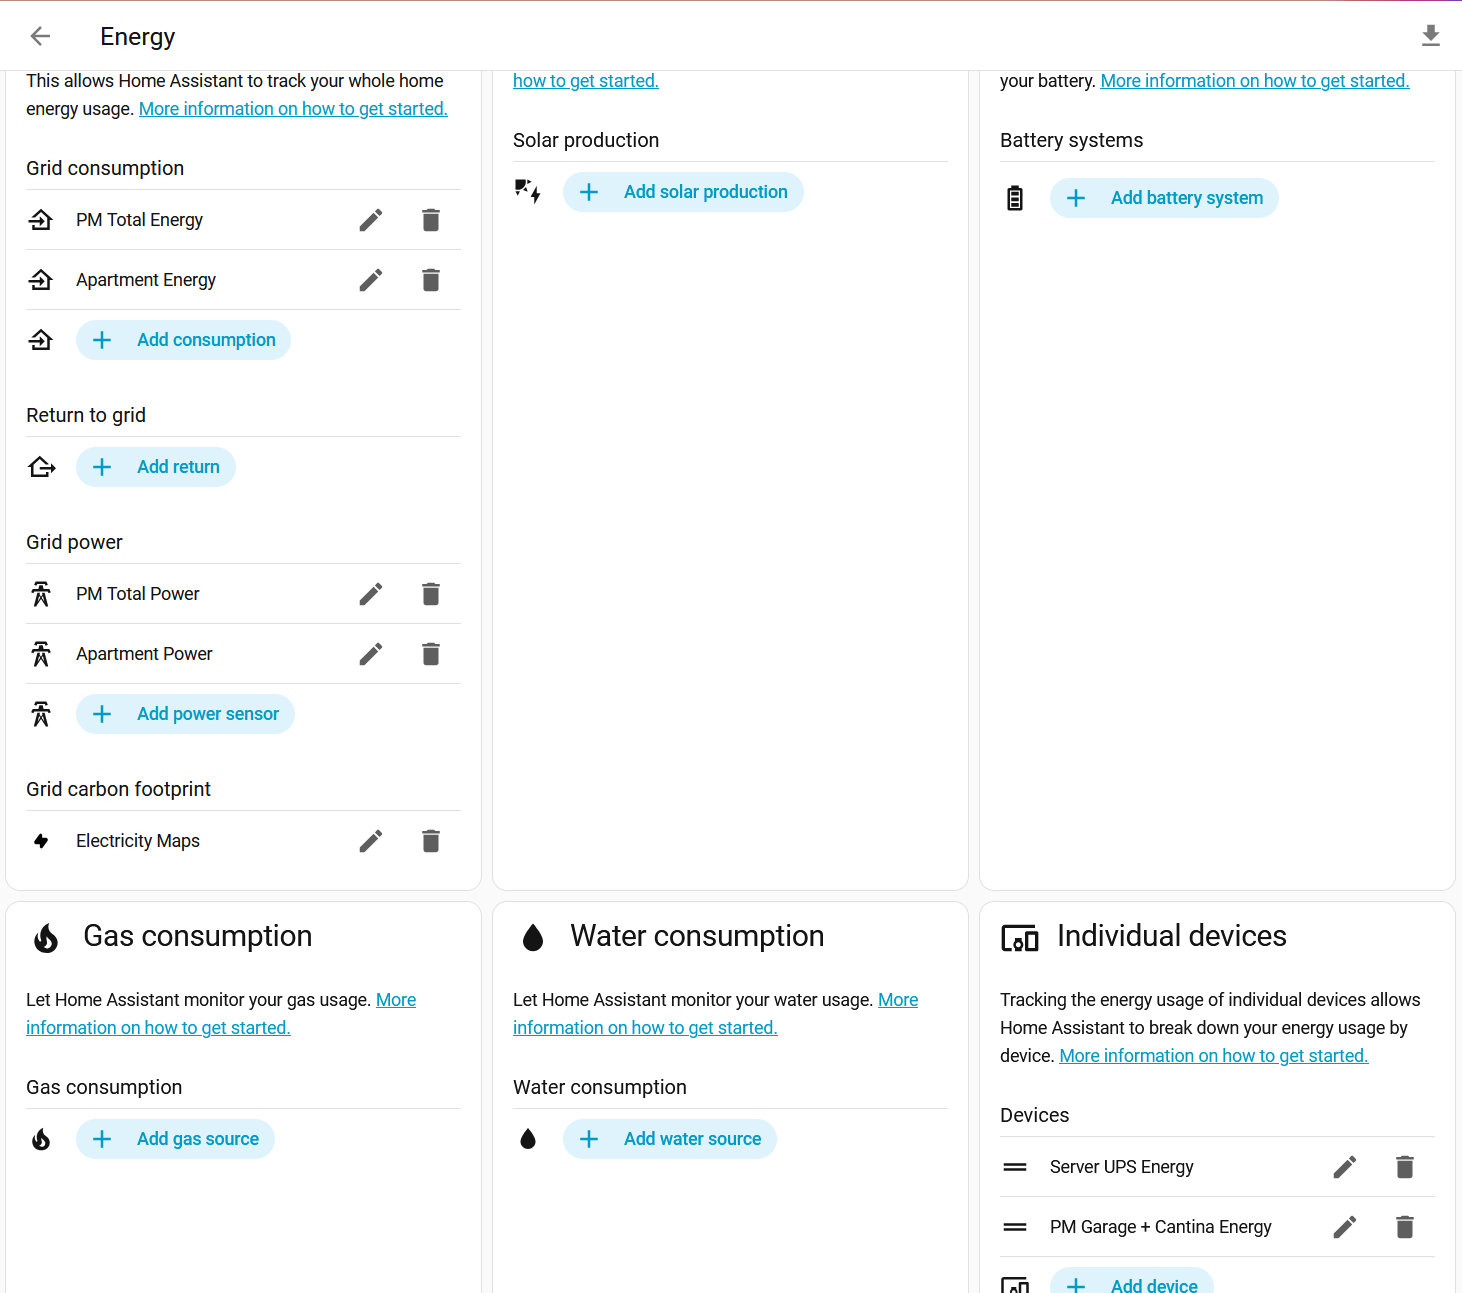Edit the Server UPS Energy device
Viewport: 1462px width, 1293px height.
tap(1345, 1167)
